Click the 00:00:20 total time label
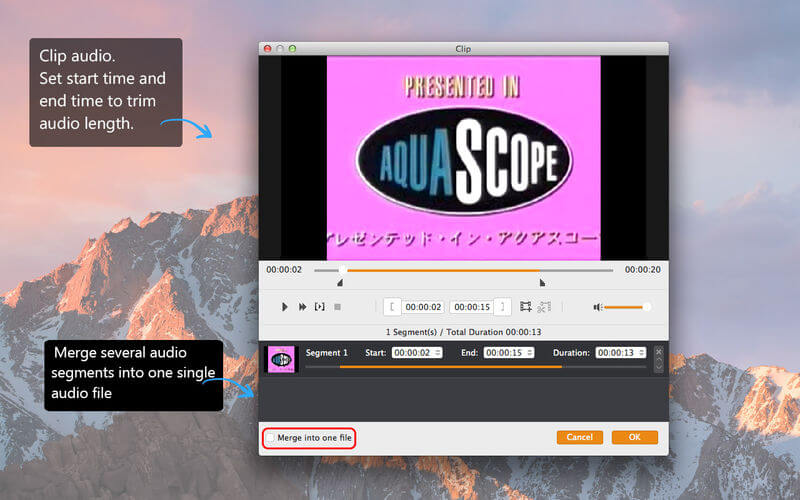This screenshot has height=500, width=800. coord(642,269)
